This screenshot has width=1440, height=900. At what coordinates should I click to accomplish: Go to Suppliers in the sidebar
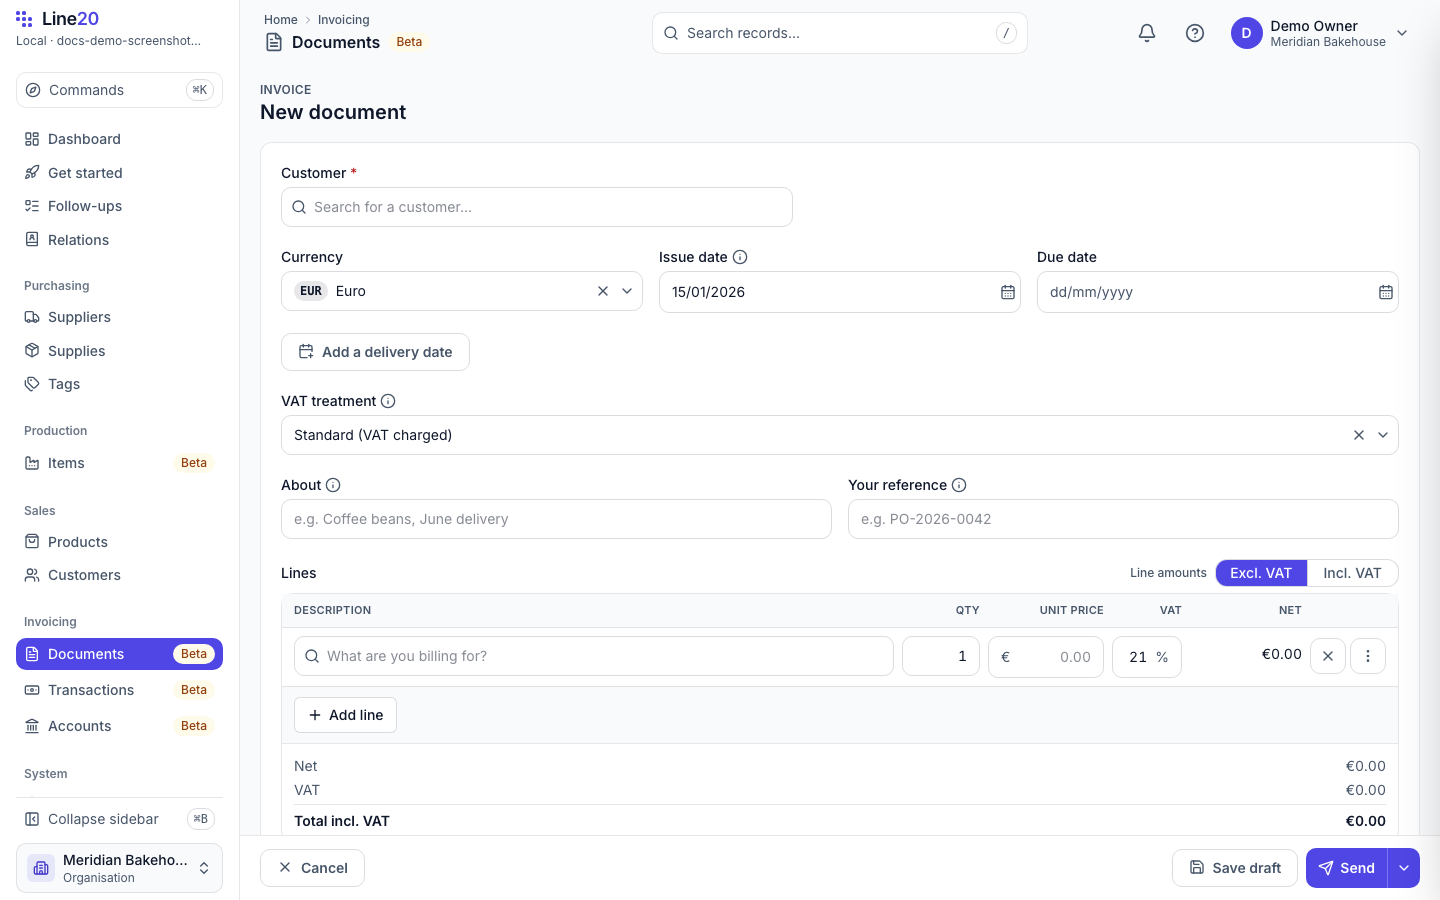coord(119,317)
